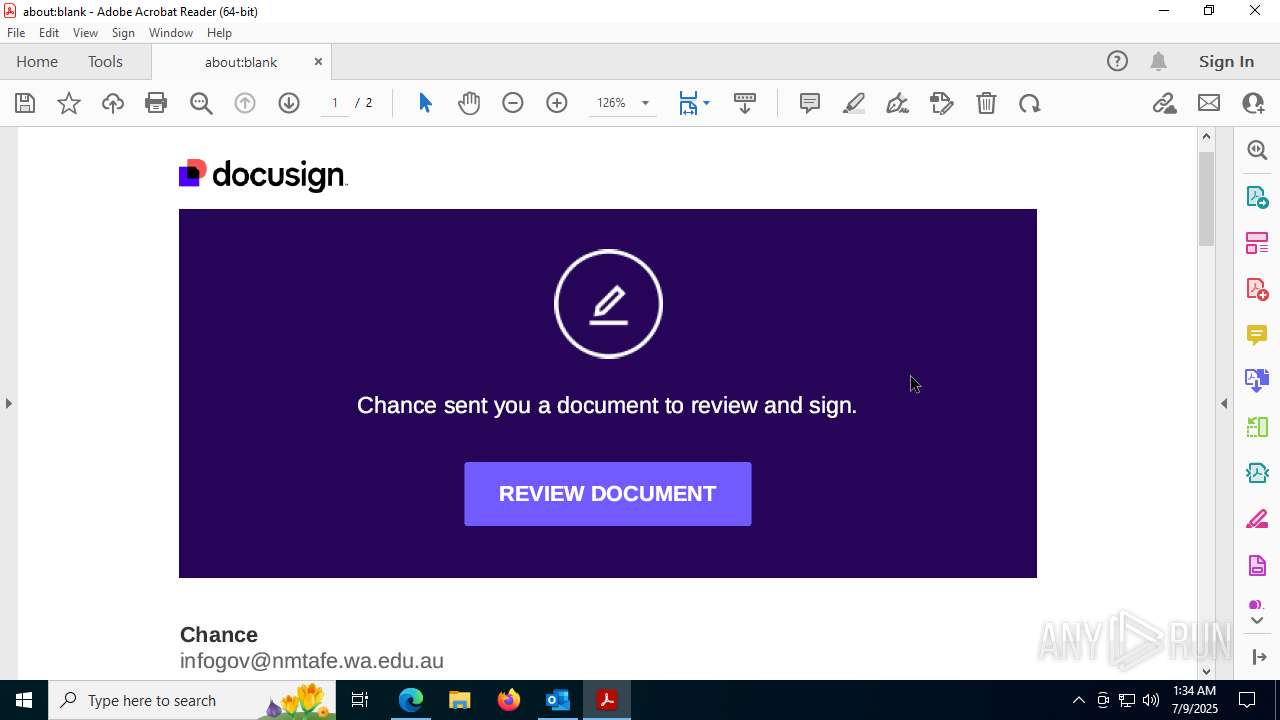This screenshot has width=1280, height=720.
Task: Open the Sign menu
Action: tap(123, 33)
